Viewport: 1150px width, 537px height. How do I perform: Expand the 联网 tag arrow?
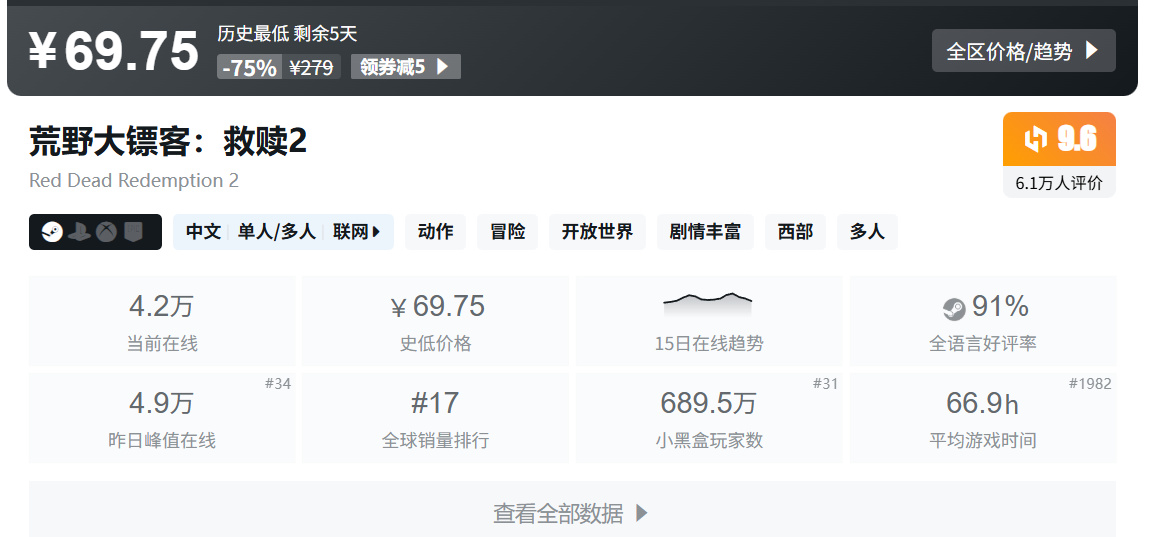(x=376, y=232)
